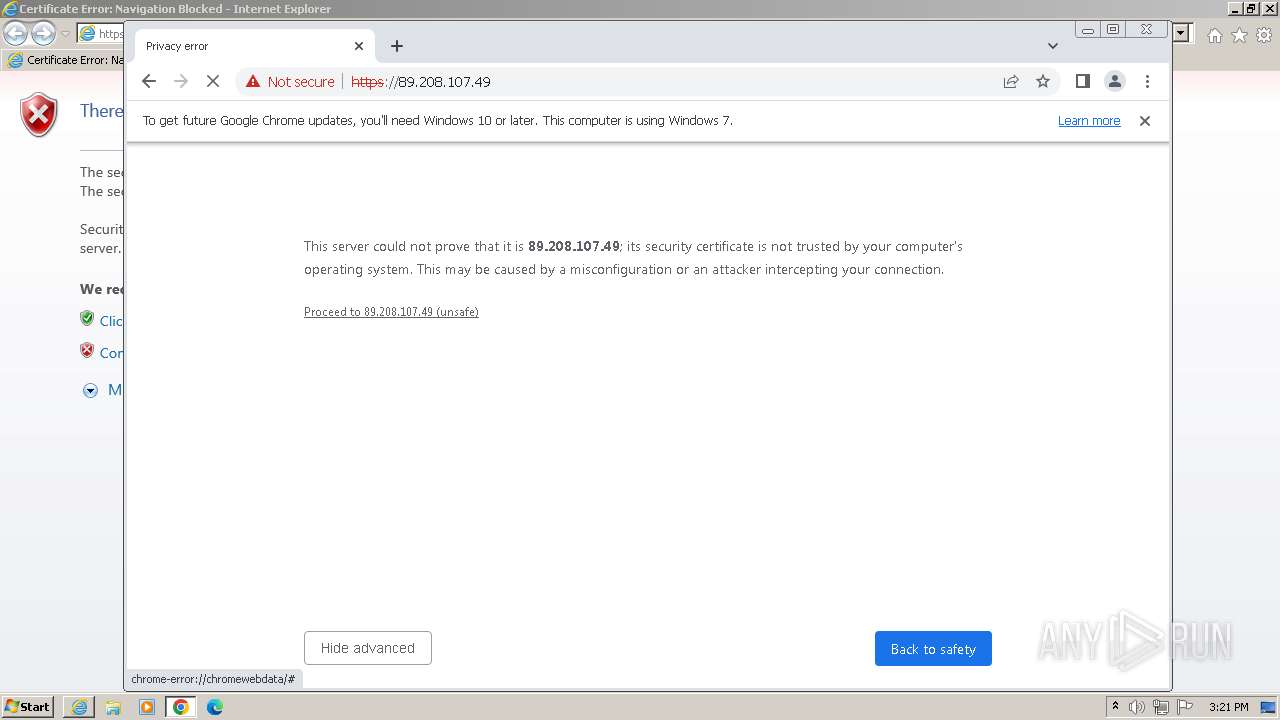Dismiss the Windows 7 update infobar
This screenshot has height=720, width=1280.
pyautogui.click(x=1145, y=121)
